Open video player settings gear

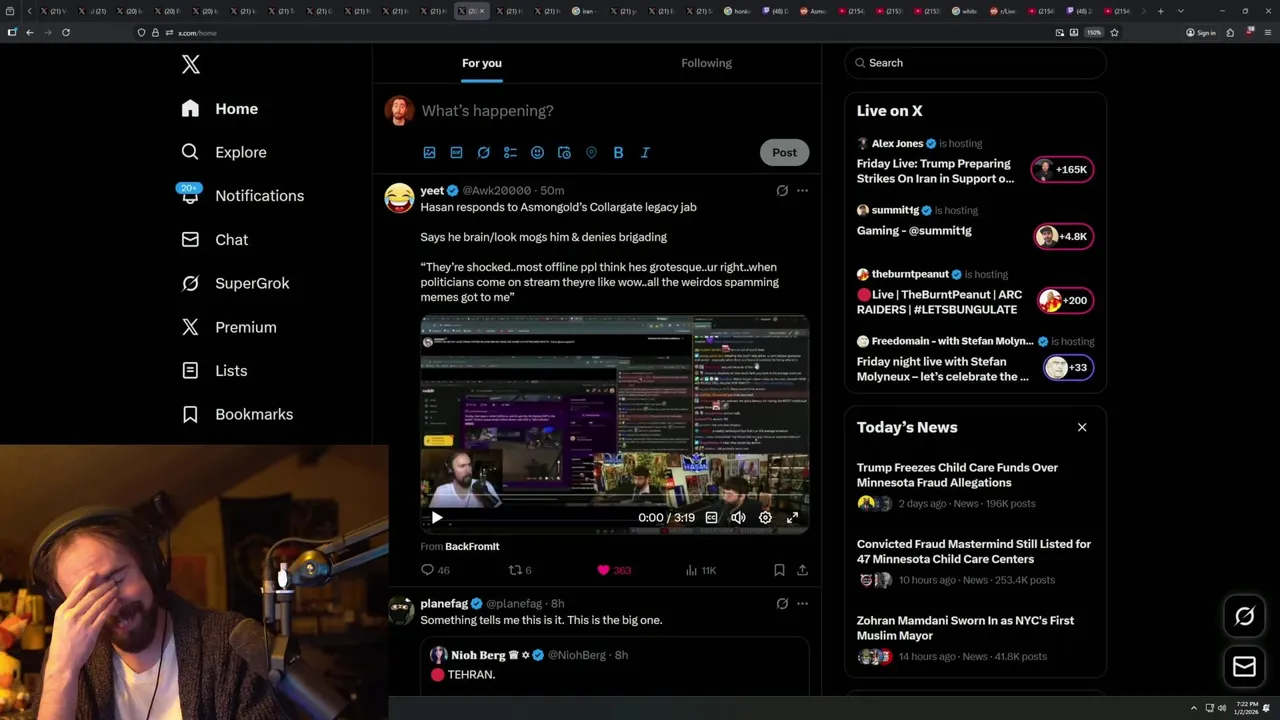[x=765, y=518]
